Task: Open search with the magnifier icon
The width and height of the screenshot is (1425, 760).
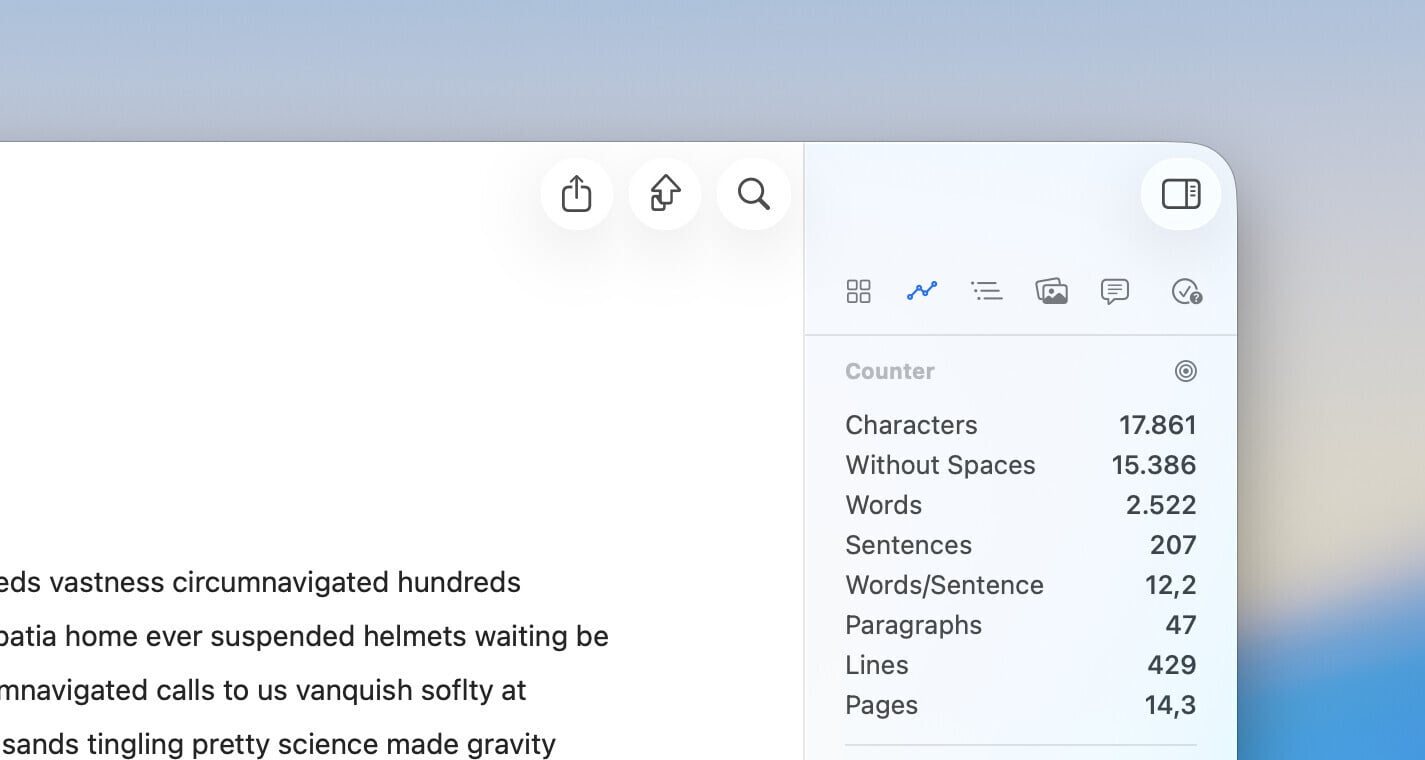Action: pos(753,194)
